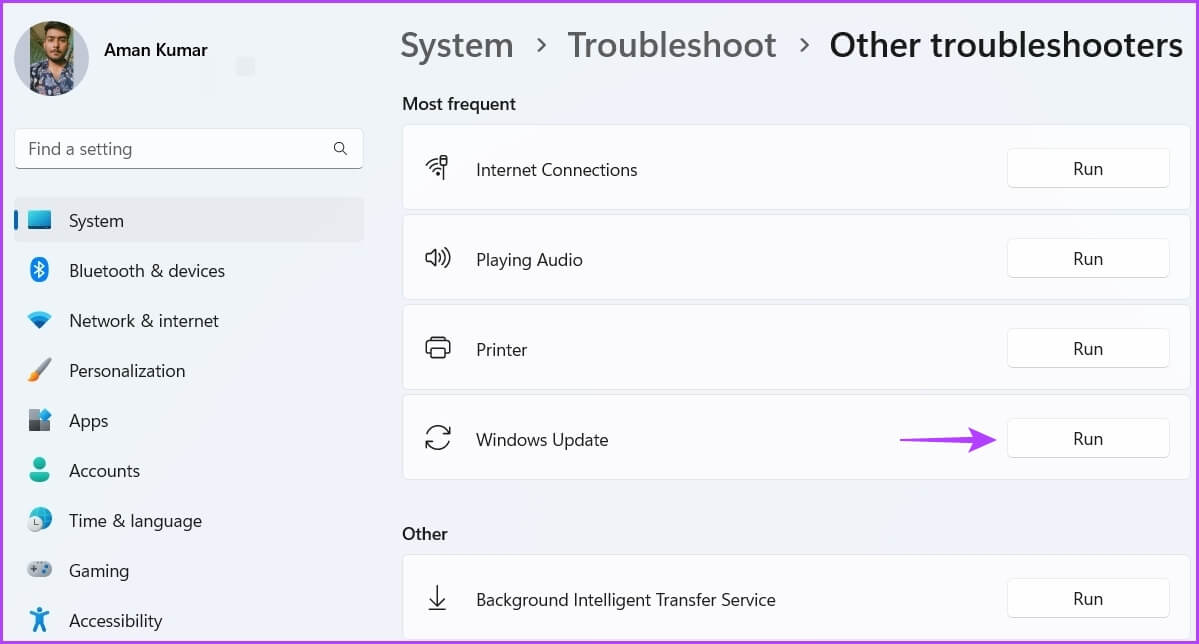
Task: Click the Internet Connections wifi icon
Action: pos(437,168)
